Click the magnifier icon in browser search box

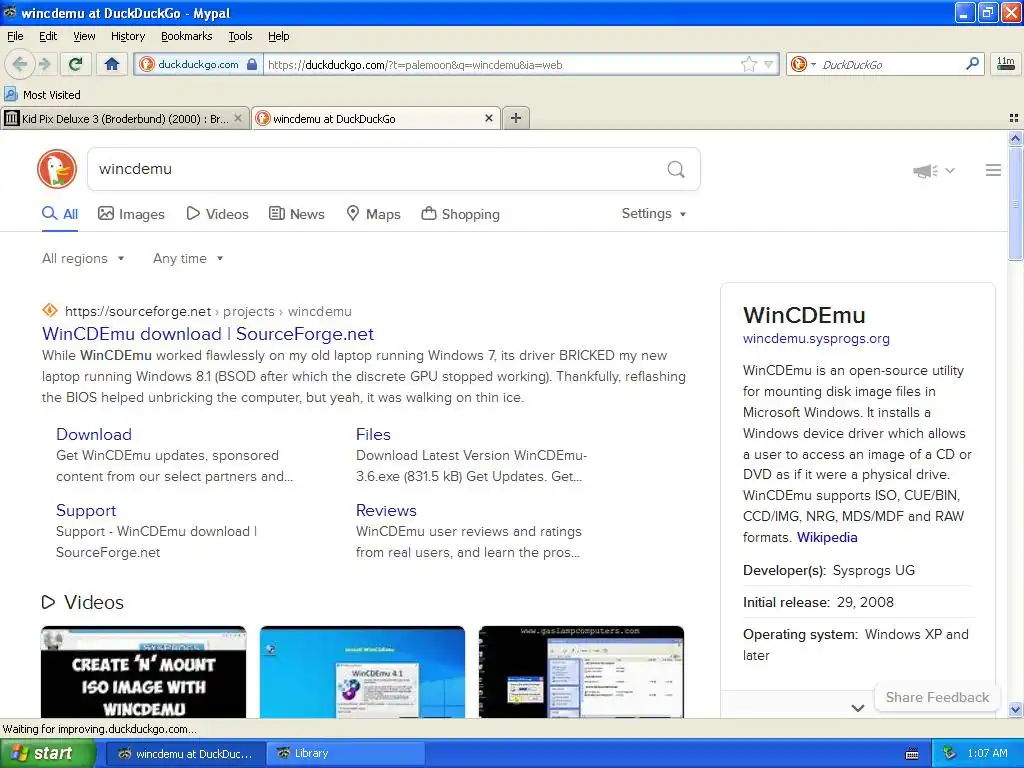(x=972, y=64)
